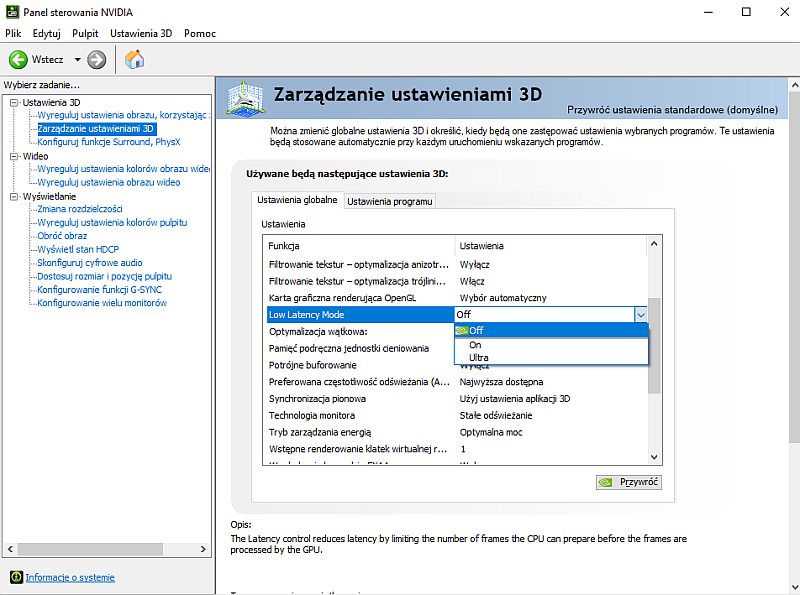This screenshot has width=800, height=595.
Task: Open Wyreguluj ustawienia obrazu, korzystając tree item
Action: coord(123,115)
